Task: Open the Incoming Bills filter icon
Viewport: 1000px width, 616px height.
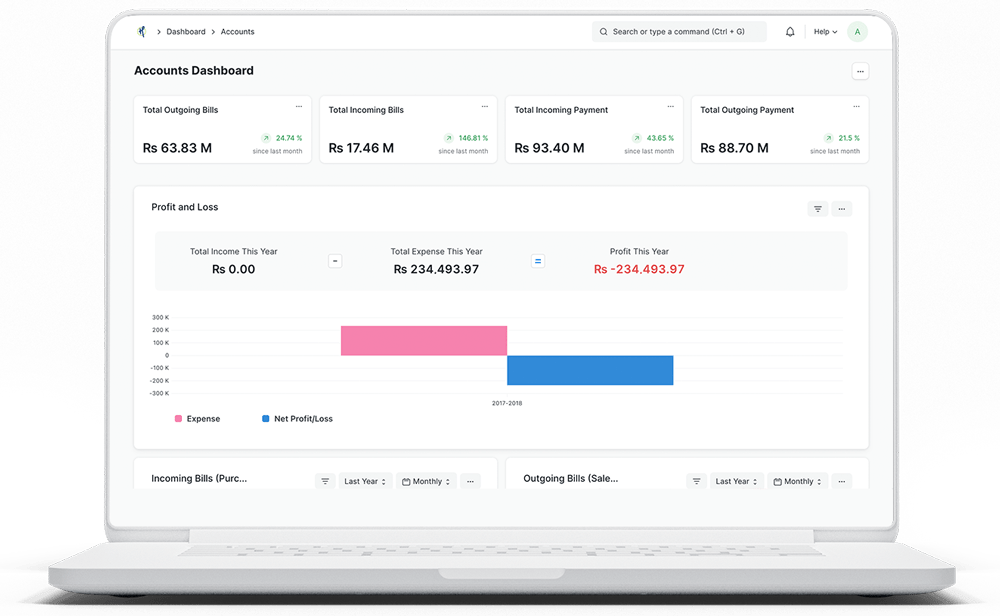Action: 324,481
